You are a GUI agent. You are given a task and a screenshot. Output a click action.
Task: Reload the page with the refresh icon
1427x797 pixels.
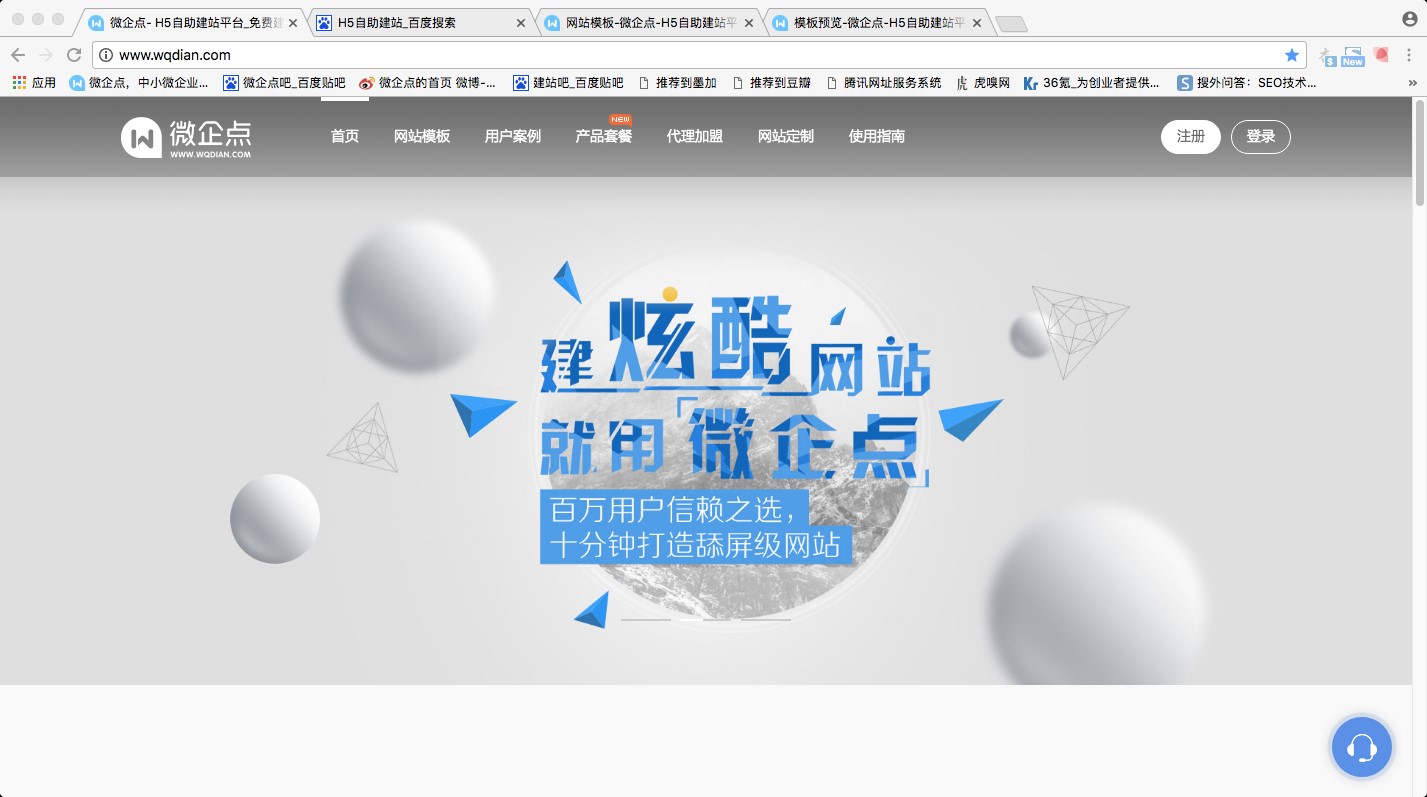(x=74, y=55)
